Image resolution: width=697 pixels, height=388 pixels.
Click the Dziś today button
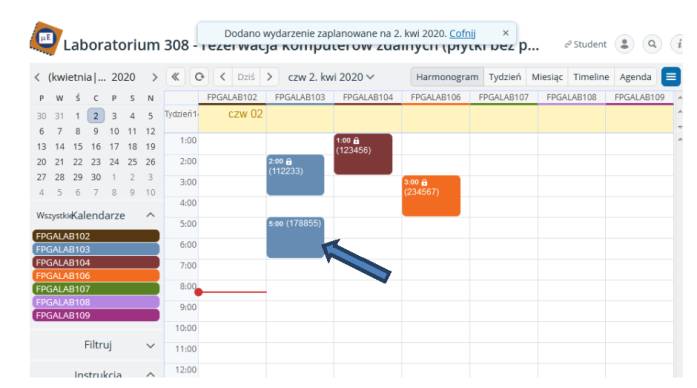[x=246, y=77]
